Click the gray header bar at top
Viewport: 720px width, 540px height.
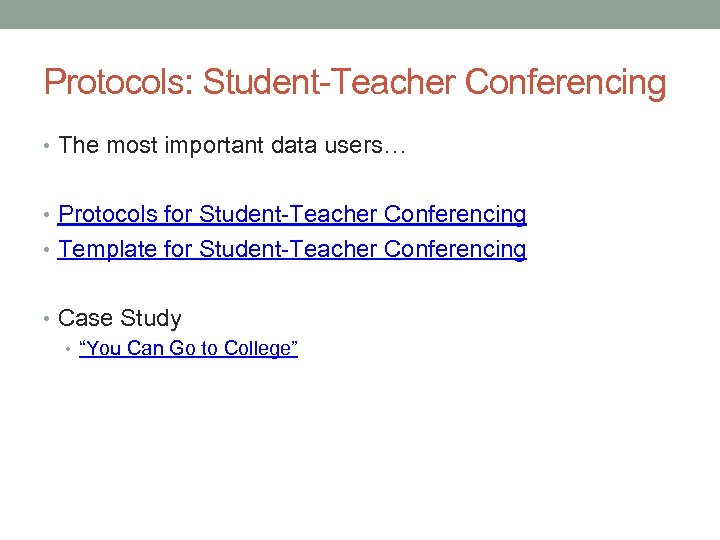tap(360, 14)
